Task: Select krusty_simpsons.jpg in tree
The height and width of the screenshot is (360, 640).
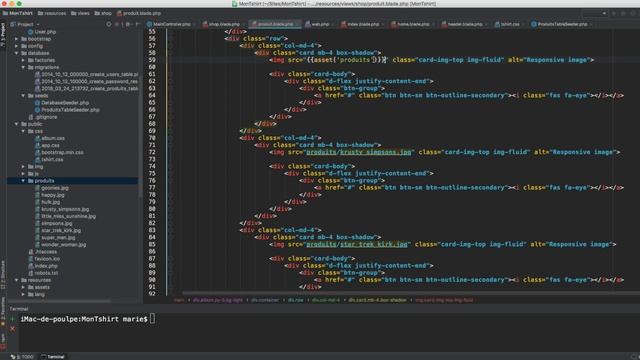Action: 62,209
